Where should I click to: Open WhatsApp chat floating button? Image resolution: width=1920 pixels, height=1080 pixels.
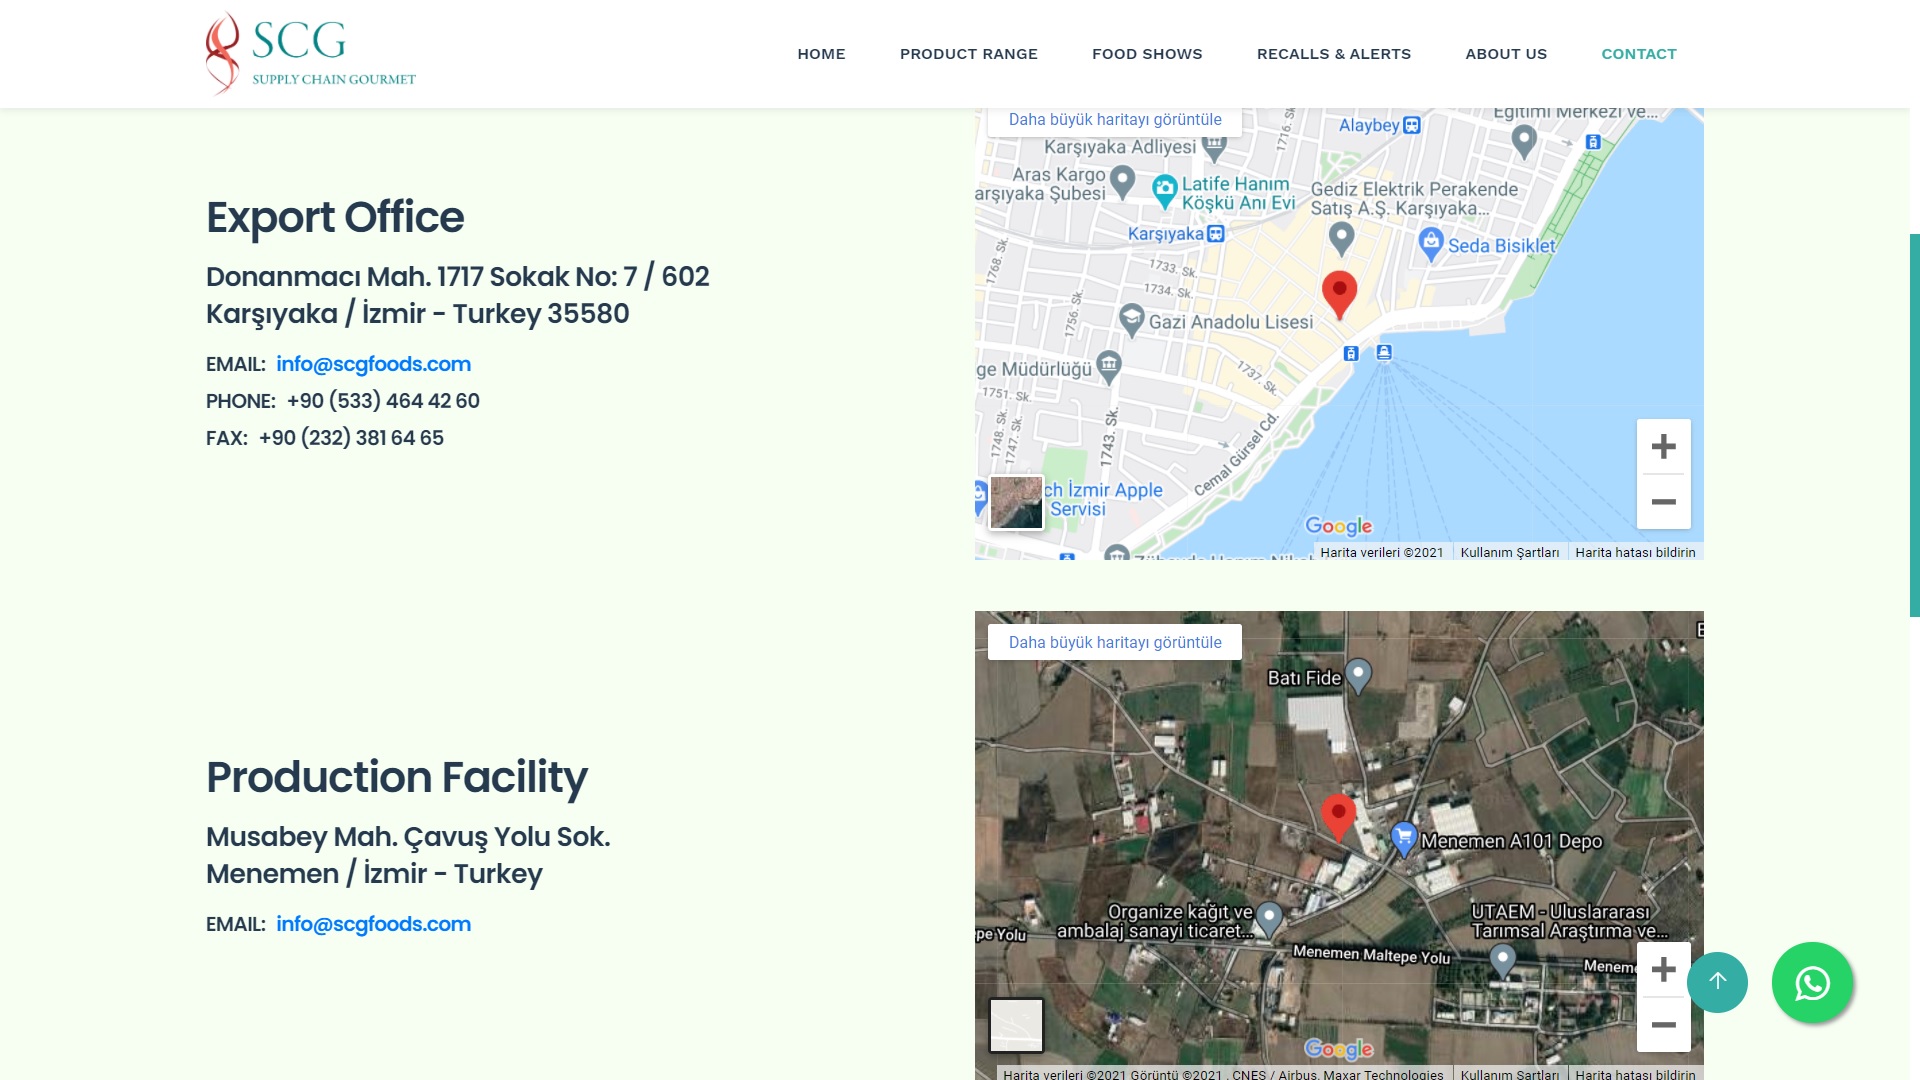1812,983
